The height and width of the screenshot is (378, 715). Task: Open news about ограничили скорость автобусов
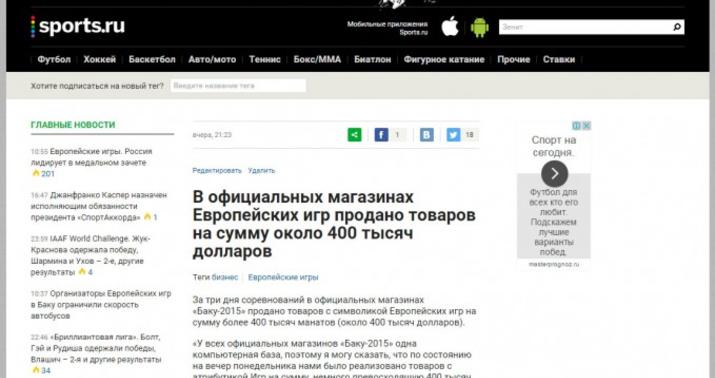101,305
